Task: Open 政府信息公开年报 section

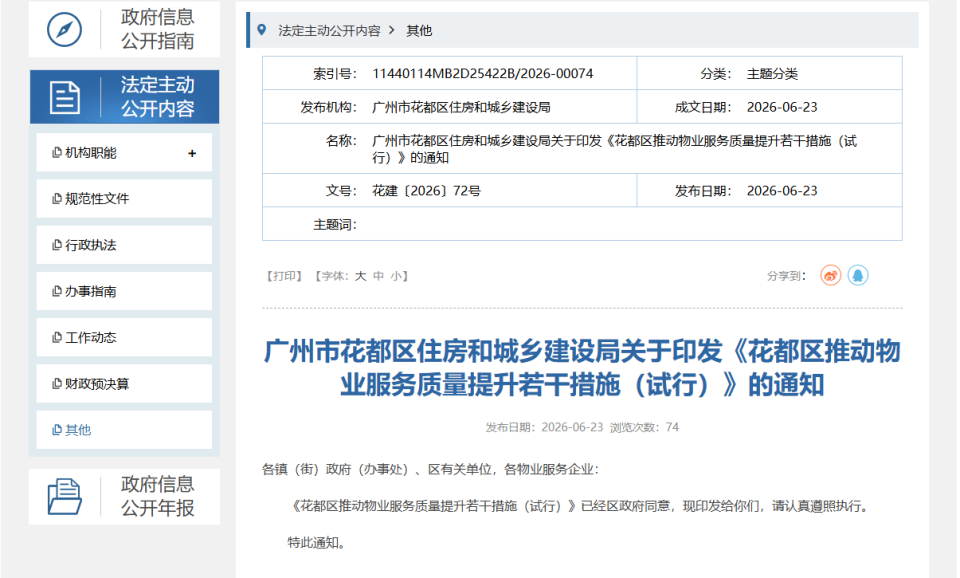Action: pos(124,497)
